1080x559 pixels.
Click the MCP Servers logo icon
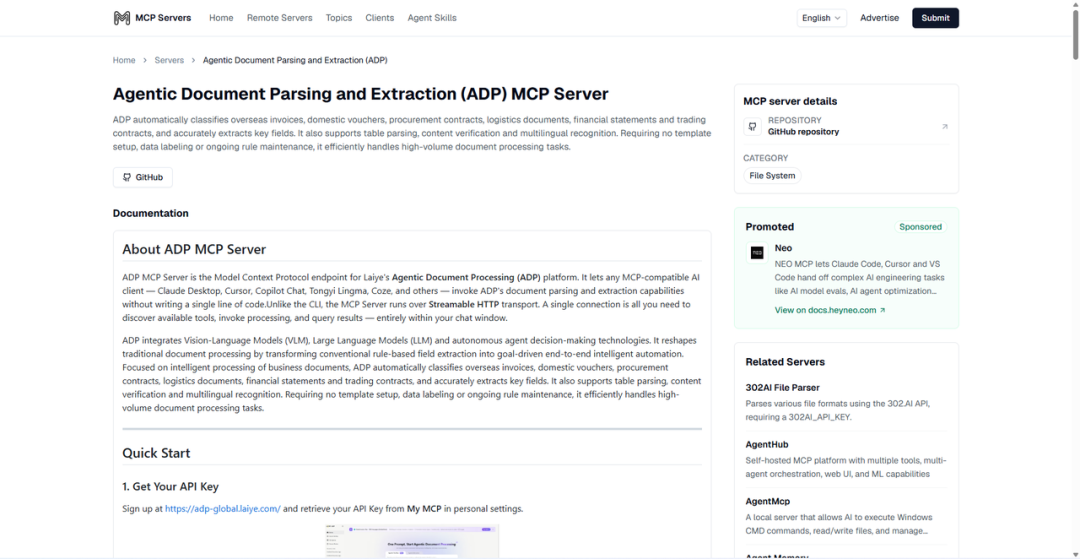click(121, 18)
